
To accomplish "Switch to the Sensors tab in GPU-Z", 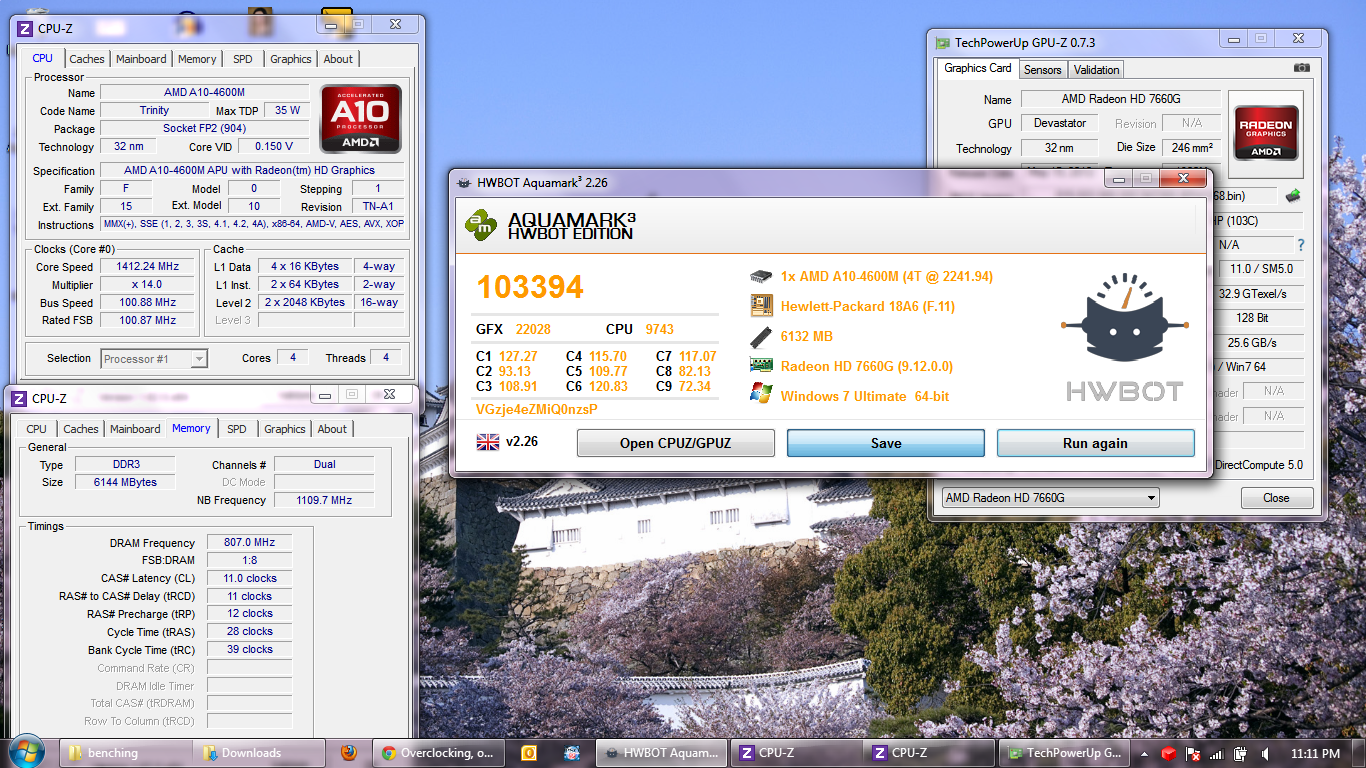I will pos(1042,69).
